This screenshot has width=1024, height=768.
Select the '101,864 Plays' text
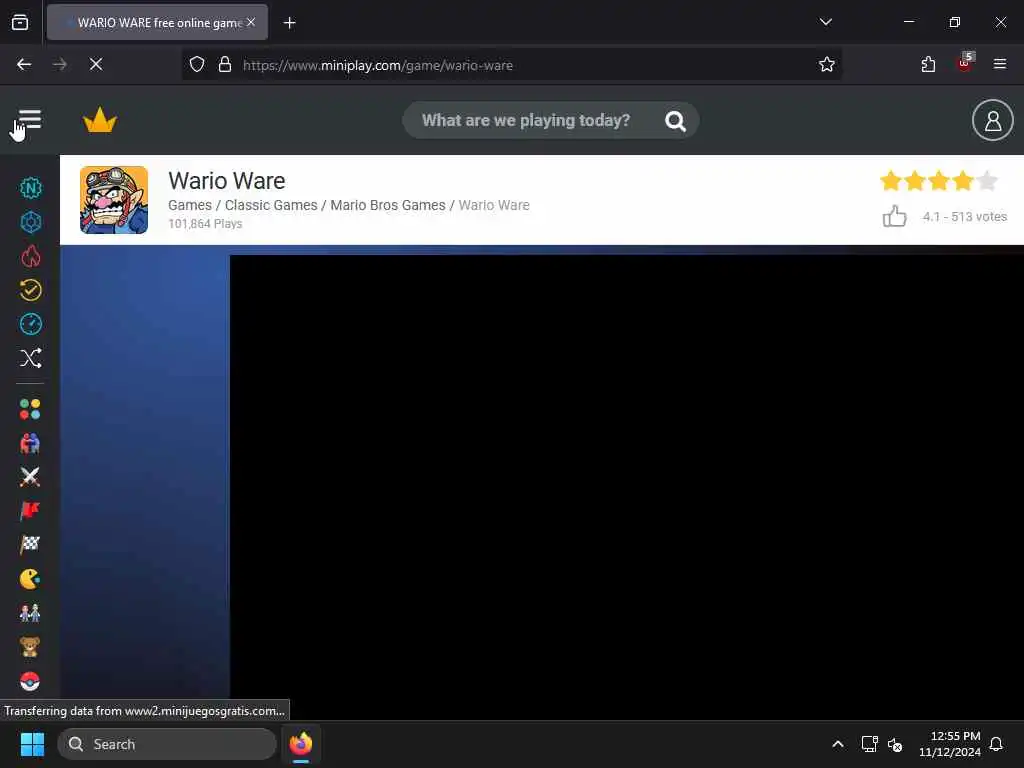(205, 223)
